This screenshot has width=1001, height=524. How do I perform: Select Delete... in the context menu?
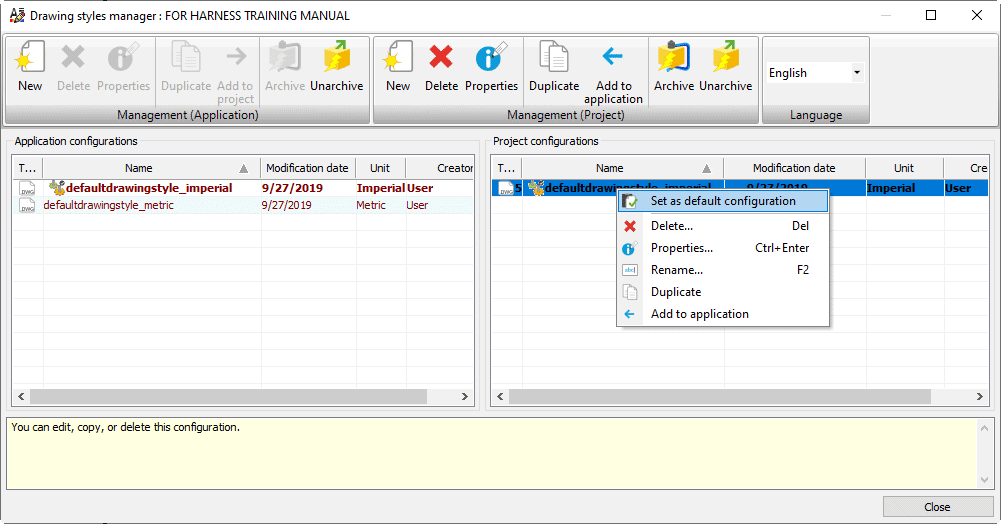pos(672,226)
